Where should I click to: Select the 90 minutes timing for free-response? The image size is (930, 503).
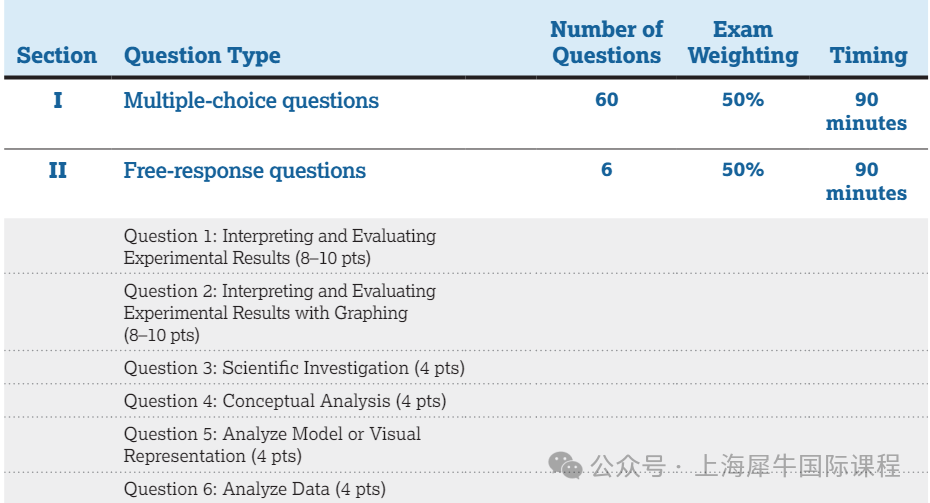[x=866, y=181]
